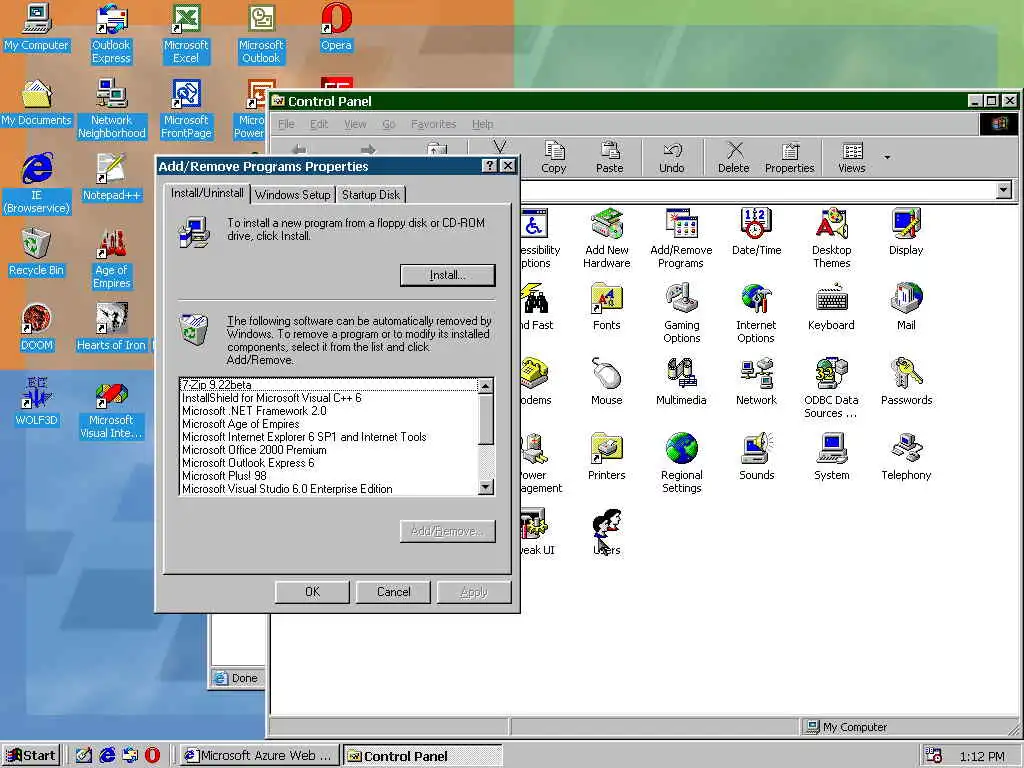Click OK in Add/Remove Programs dialog
The width and height of the screenshot is (1024, 768).
tap(312, 592)
